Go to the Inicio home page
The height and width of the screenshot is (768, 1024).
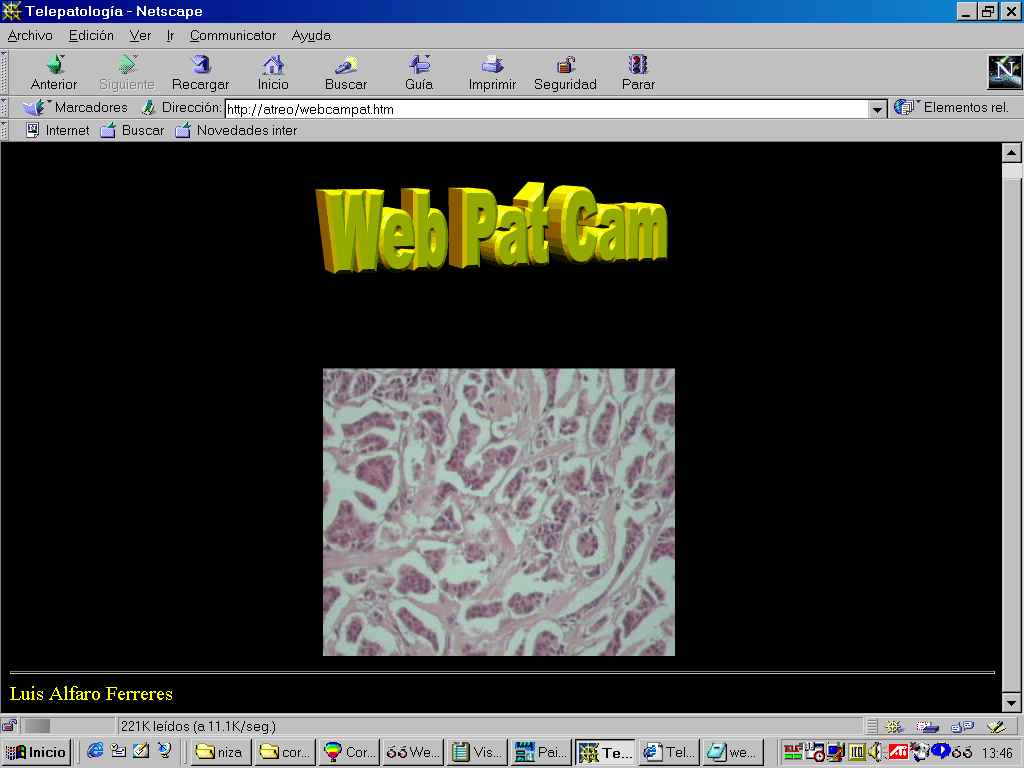(273, 66)
